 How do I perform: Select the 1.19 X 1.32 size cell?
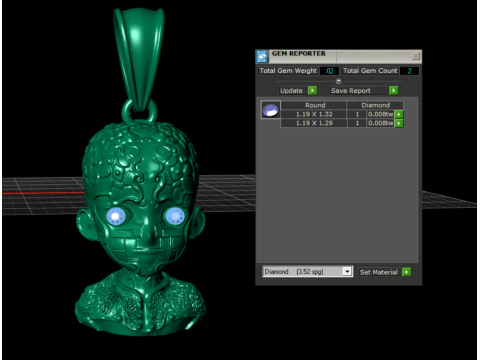(x=314, y=114)
